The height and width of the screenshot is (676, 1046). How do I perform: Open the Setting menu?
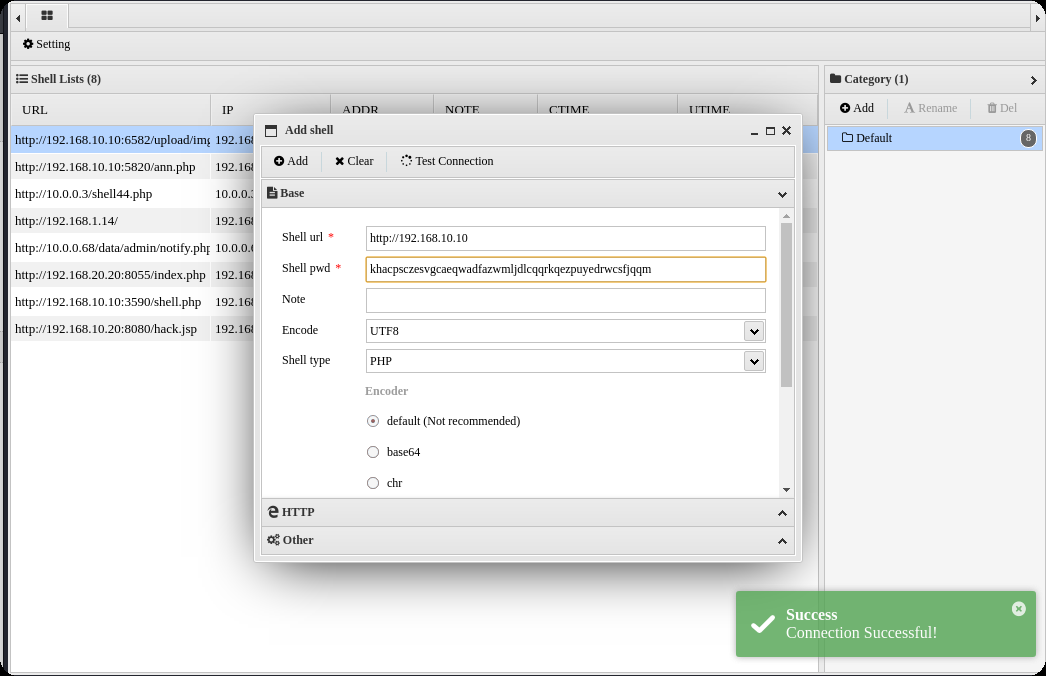point(47,44)
